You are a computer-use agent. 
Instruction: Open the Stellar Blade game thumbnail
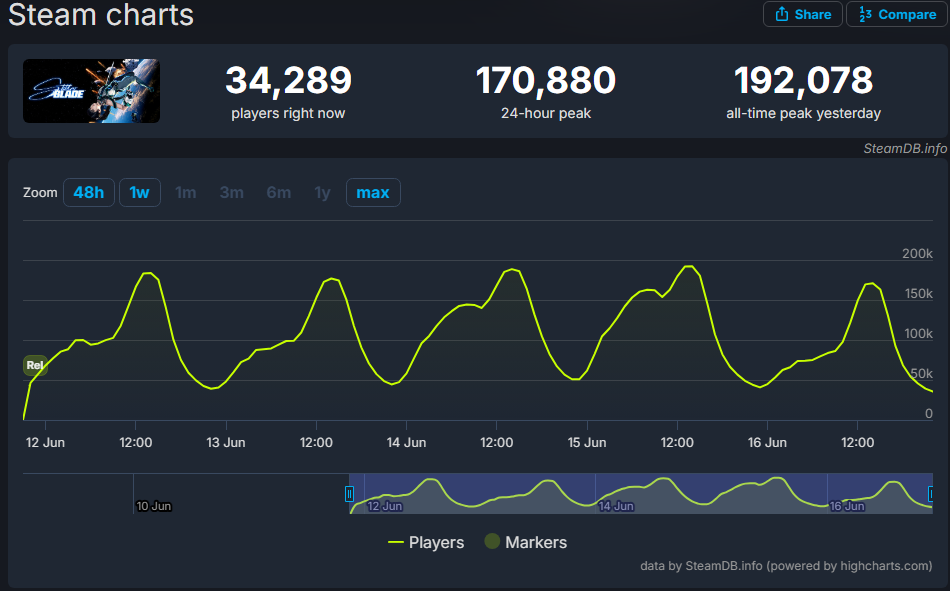(91, 91)
